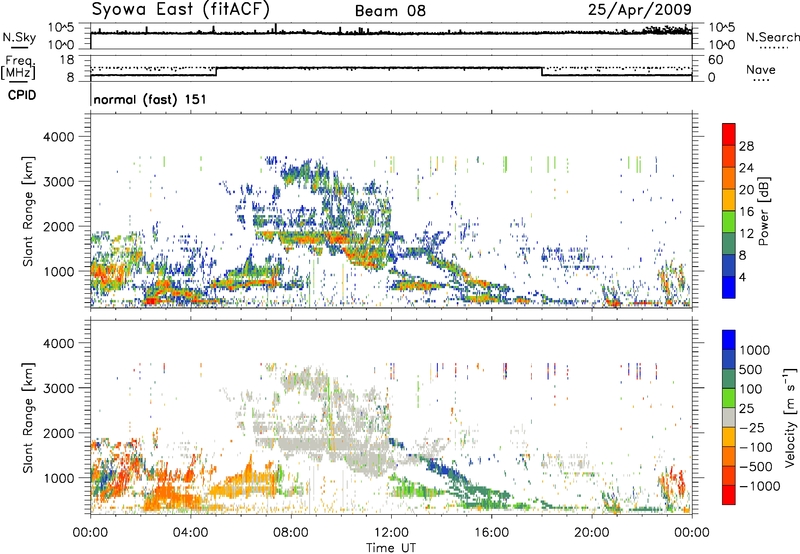Select the gray segment of the Velocity colorbar

pos(729,417)
